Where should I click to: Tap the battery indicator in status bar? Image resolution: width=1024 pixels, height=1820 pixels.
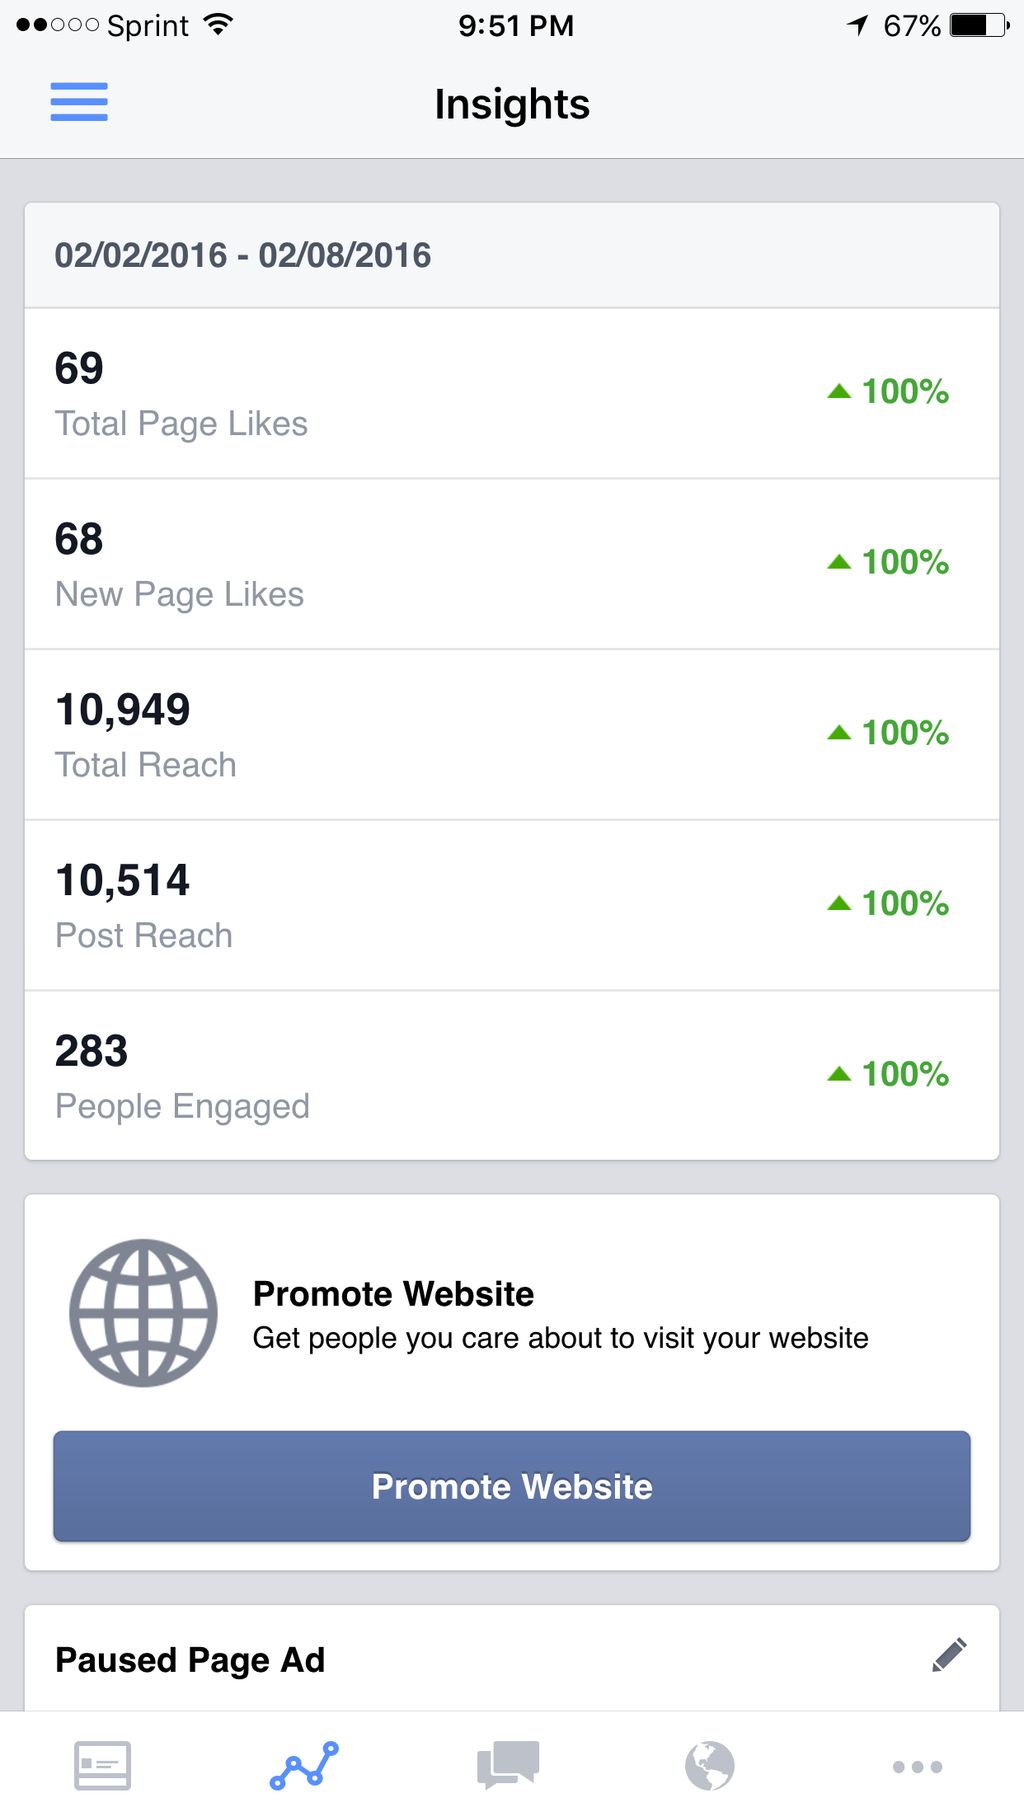[x=979, y=25]
